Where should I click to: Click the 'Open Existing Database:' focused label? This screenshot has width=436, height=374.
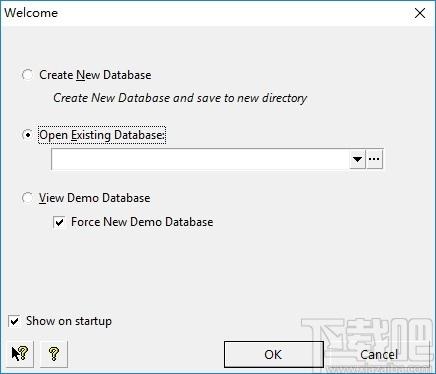click(102, 135)
